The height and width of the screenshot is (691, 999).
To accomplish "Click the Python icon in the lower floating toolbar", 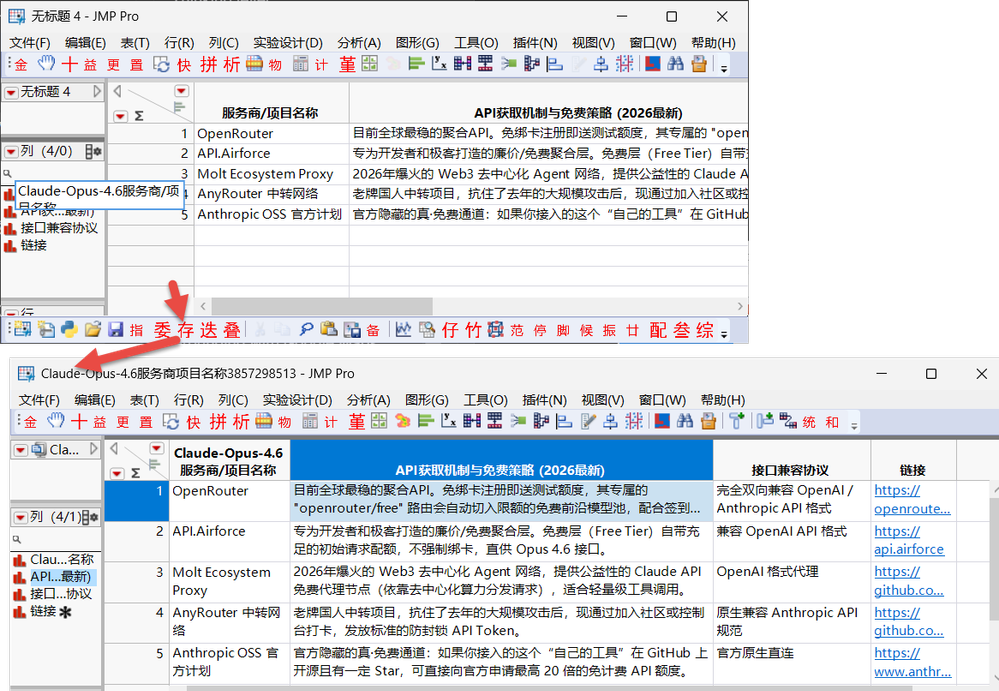I will coord(69,329).
